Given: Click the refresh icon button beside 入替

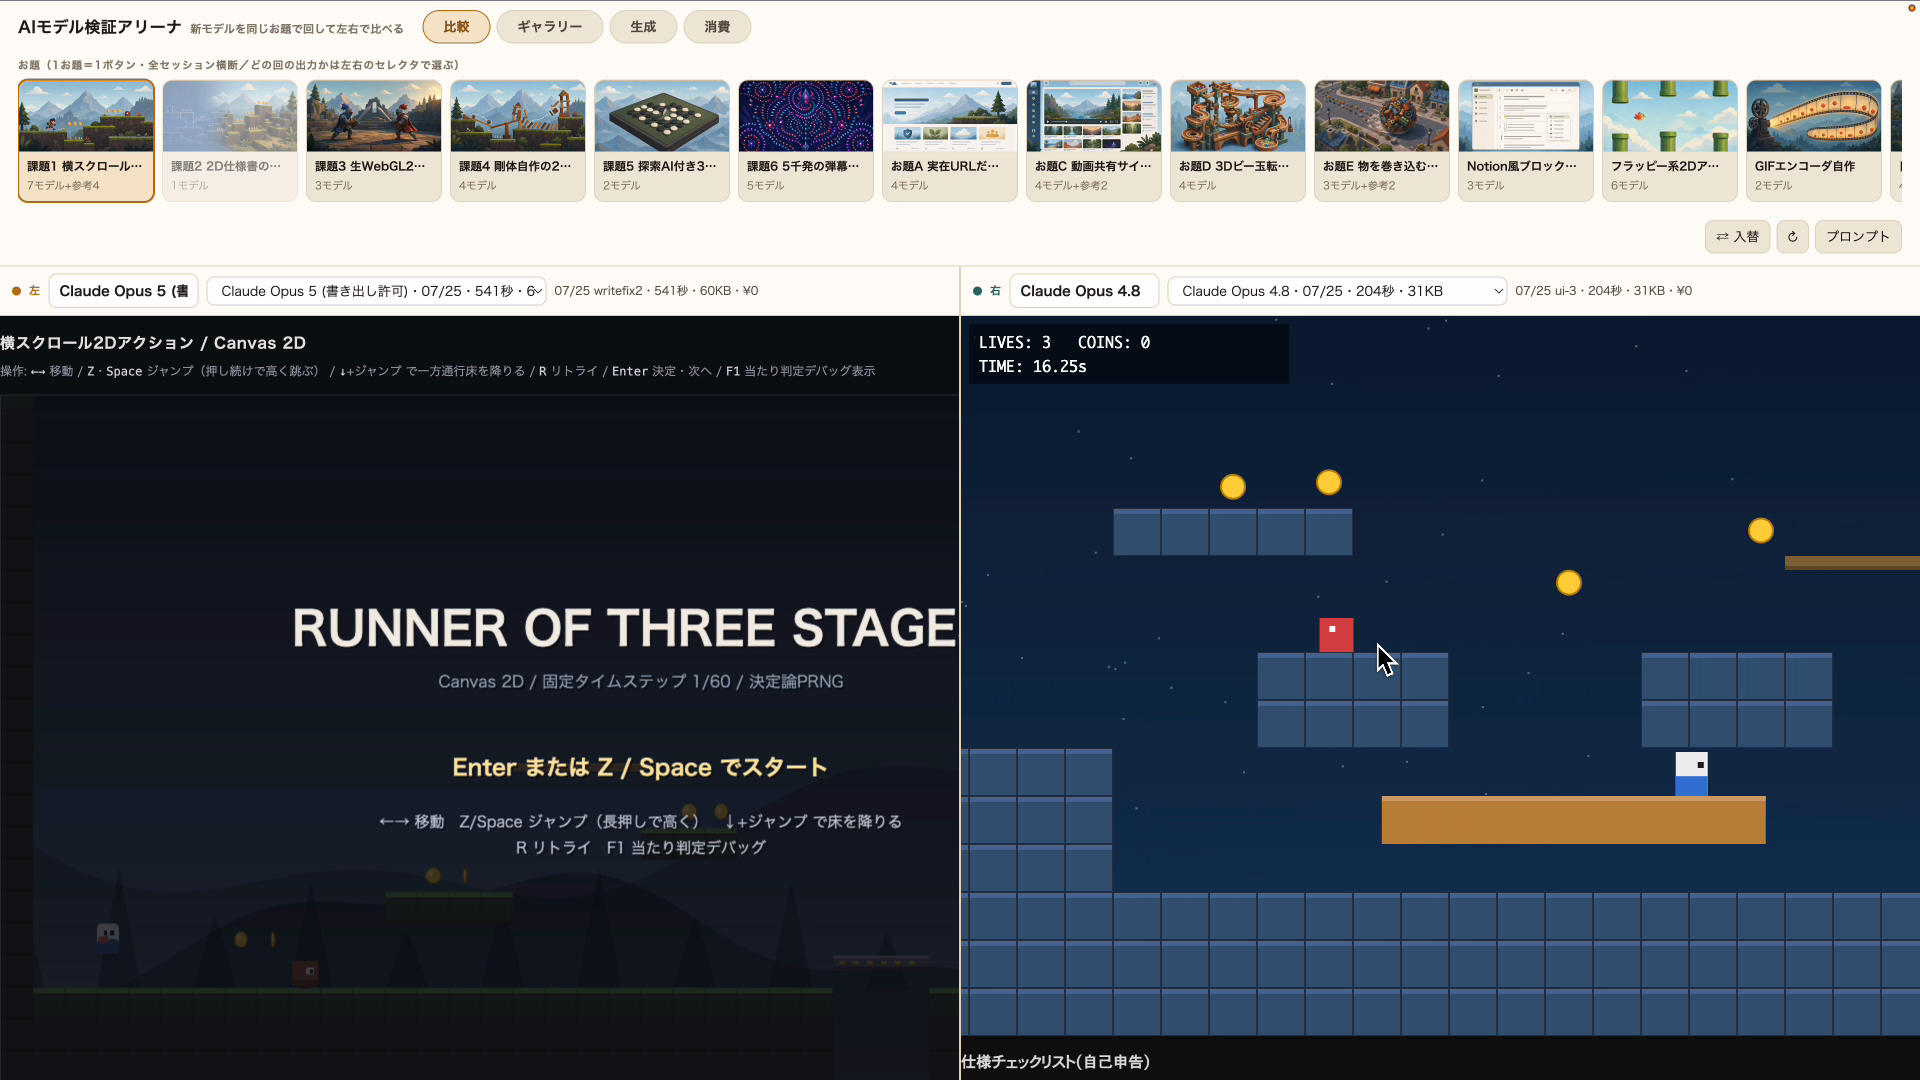Looking at the screenshot, I should click(x=1792, y=237).
